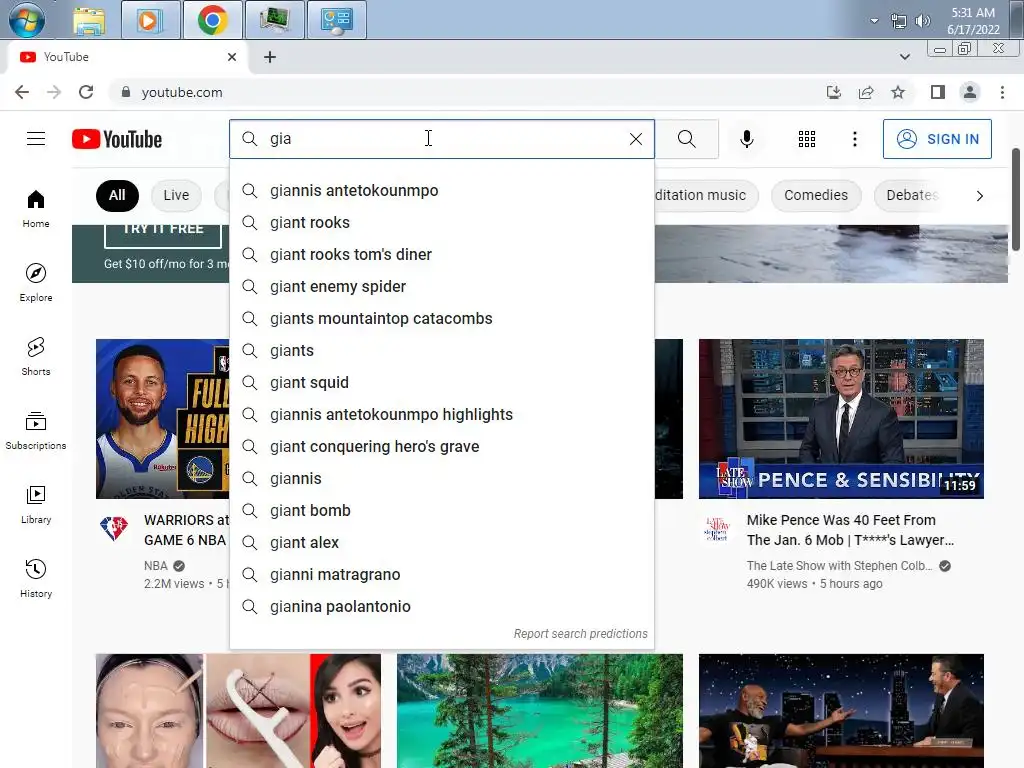The width and height of the screenshot is (1024, 768).
Task: Show hidden tray icons arrow
Action: [x=874, y=21]
